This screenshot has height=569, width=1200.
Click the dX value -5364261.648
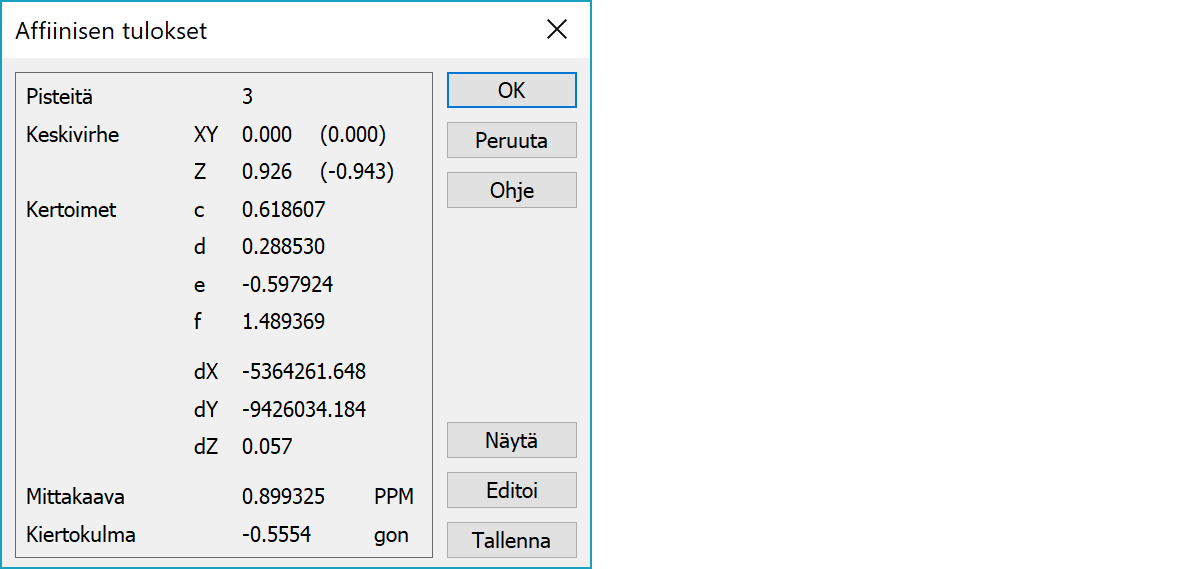[x=304, y=372]
